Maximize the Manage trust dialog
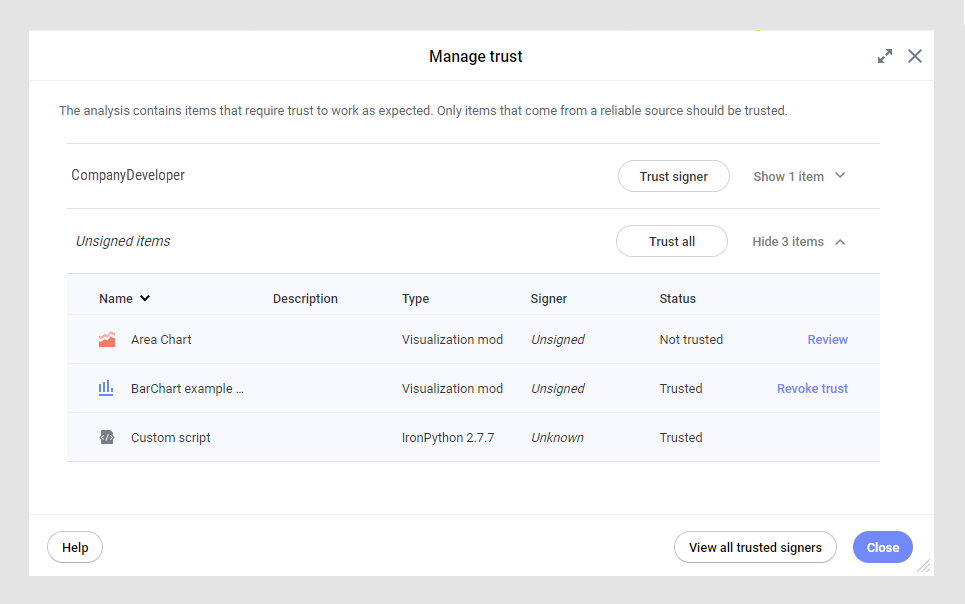The width and height of the screenshot is (965, 604). [x=885, y=57]
